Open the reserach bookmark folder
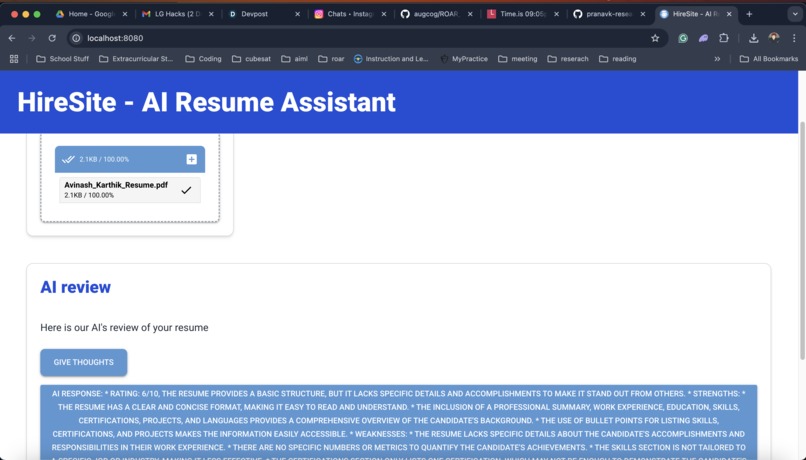 [x=568, y=59]
